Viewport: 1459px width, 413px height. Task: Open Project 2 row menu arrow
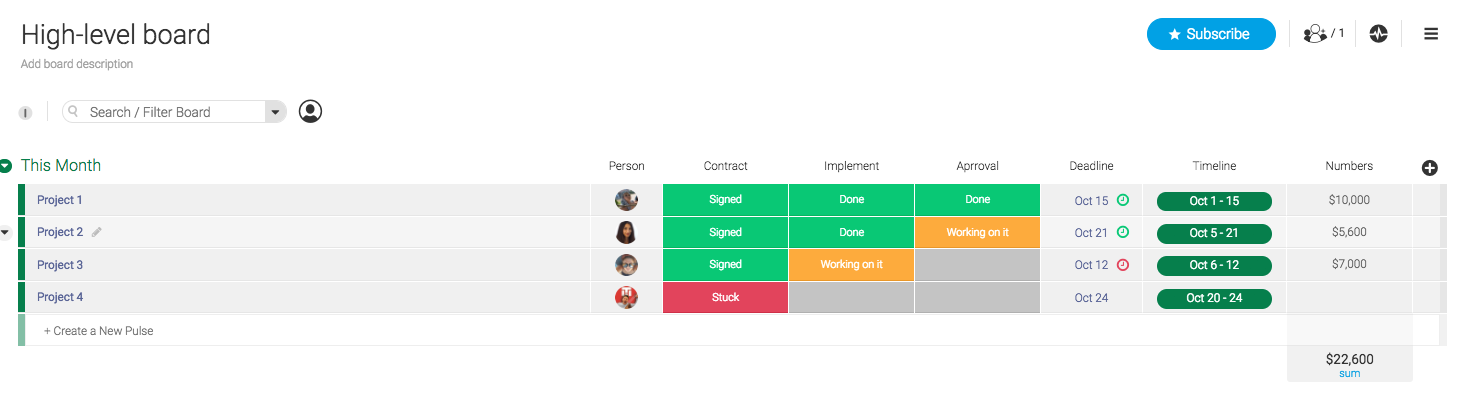(x=5, y=232)
